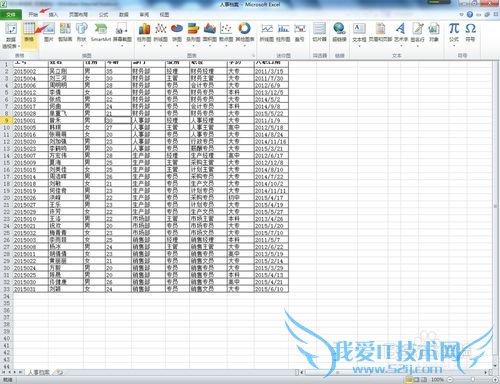The image size is (500, 384).
Task: Insert a Hyperlink (超链接)
Action: point(339,33)
